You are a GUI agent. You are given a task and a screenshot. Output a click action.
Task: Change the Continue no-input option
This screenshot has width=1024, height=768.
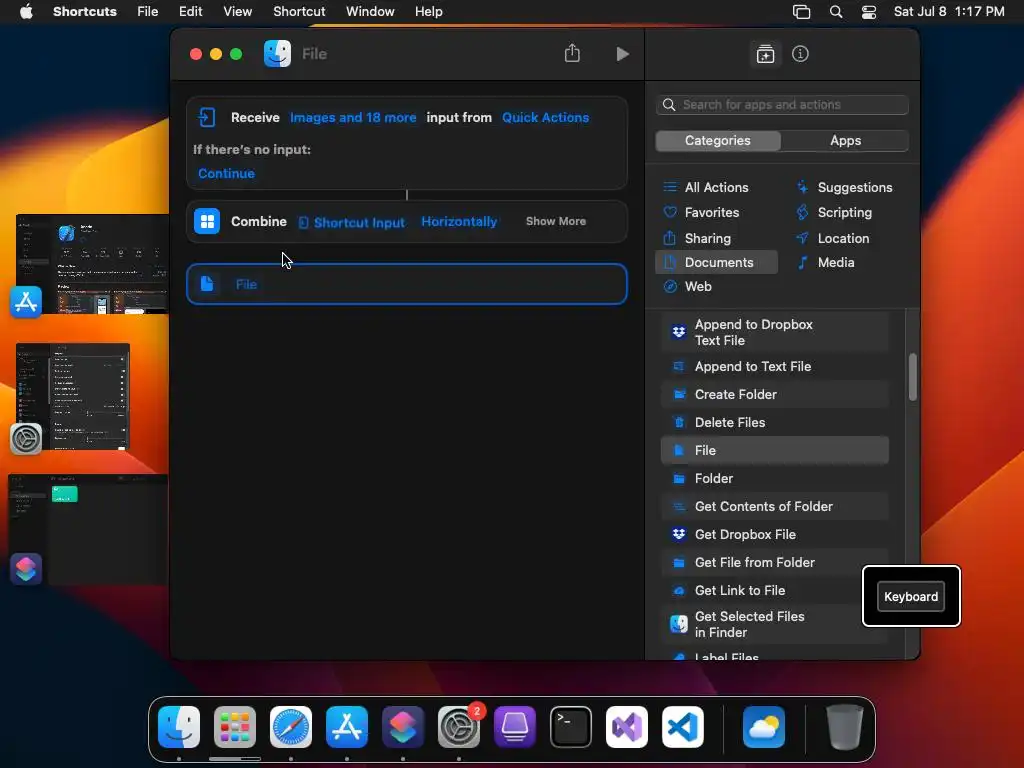click(x=226, y=173)
